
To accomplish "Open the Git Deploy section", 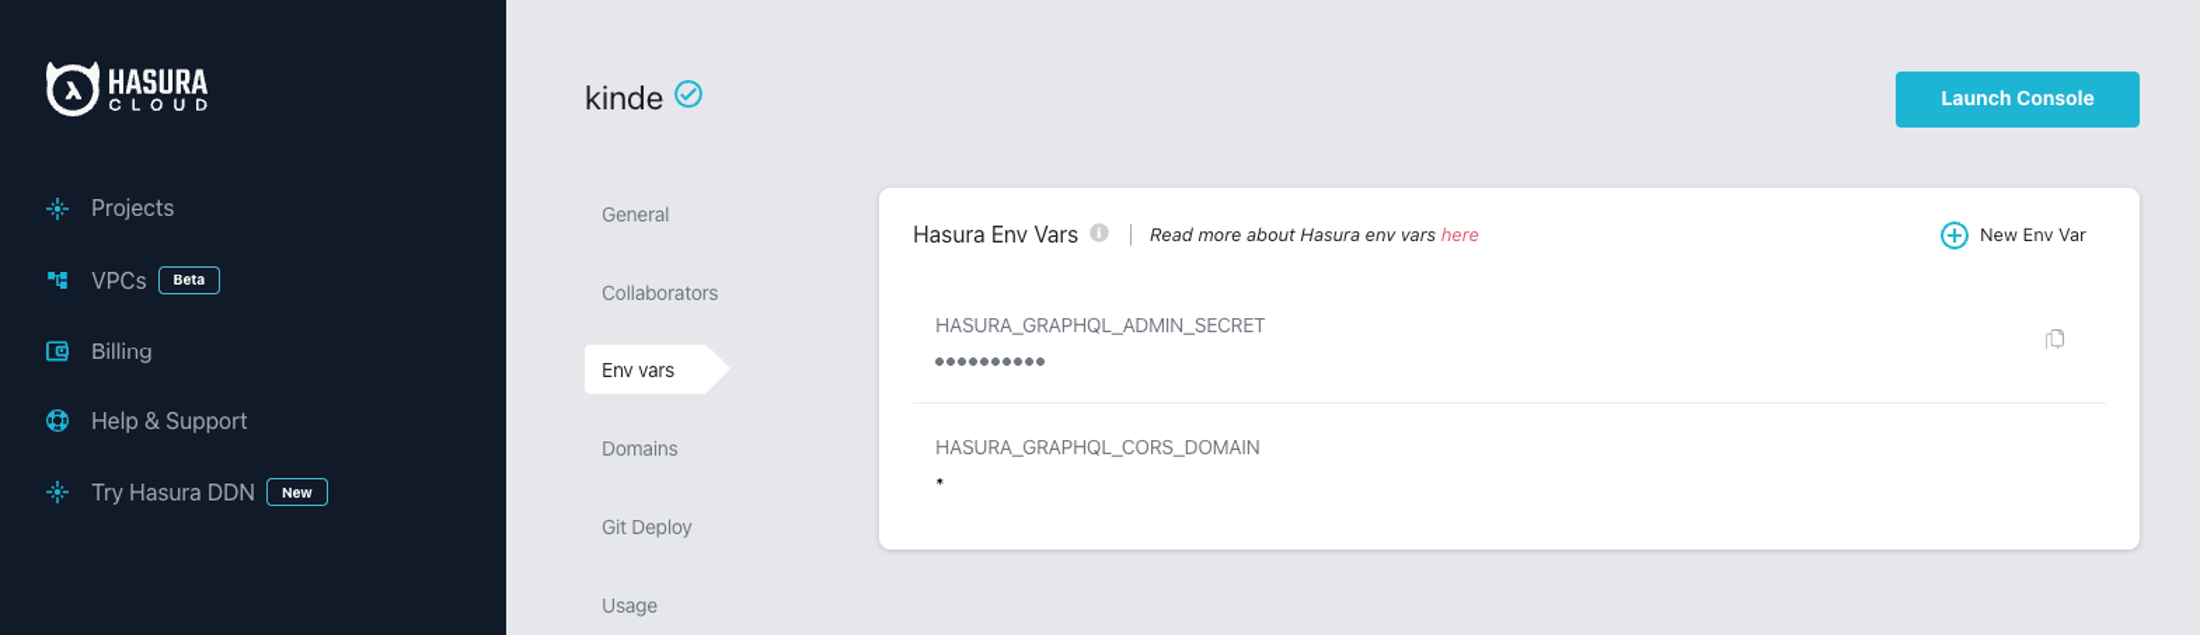I will point(646,527).
